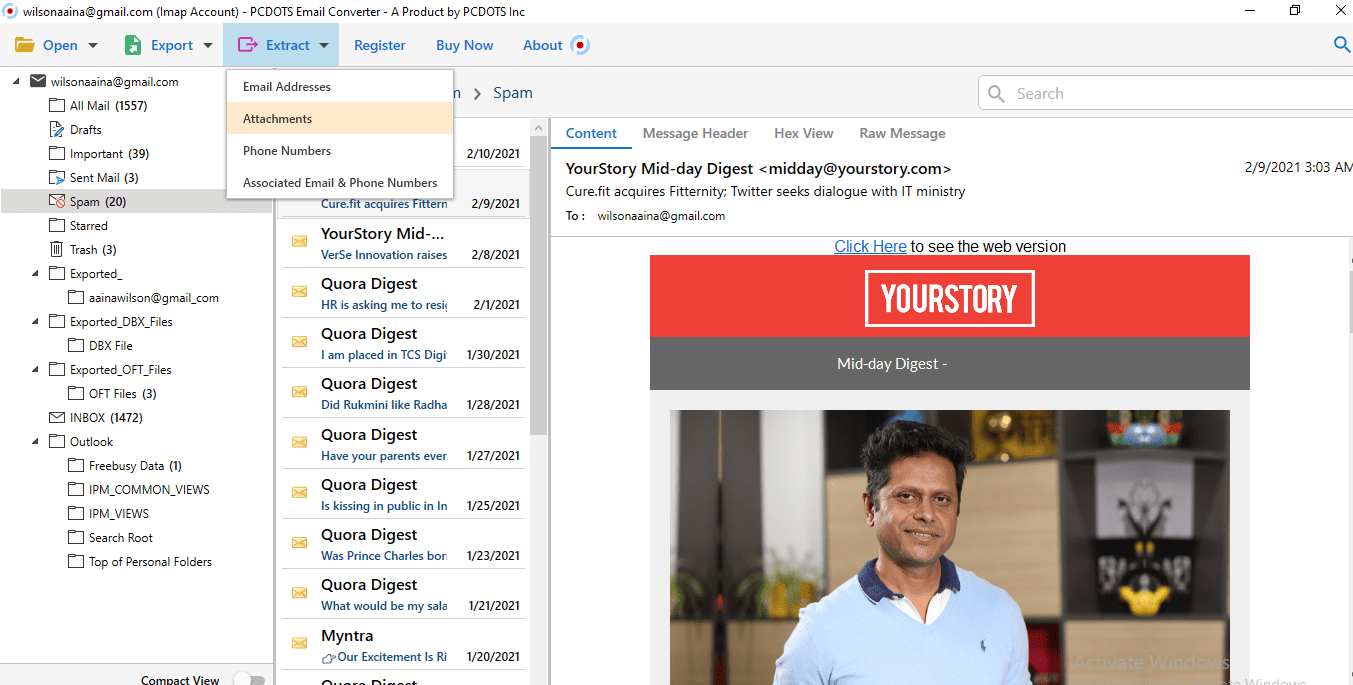Switch to the Hex View tab

[803, 133]
